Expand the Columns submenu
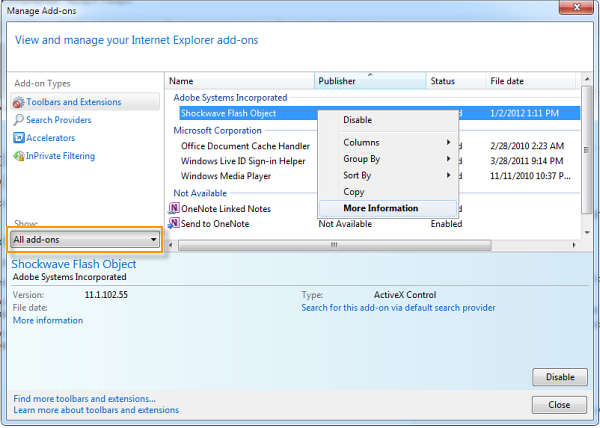The height and width of the screenshot is (428, 600). pos(386,143)
